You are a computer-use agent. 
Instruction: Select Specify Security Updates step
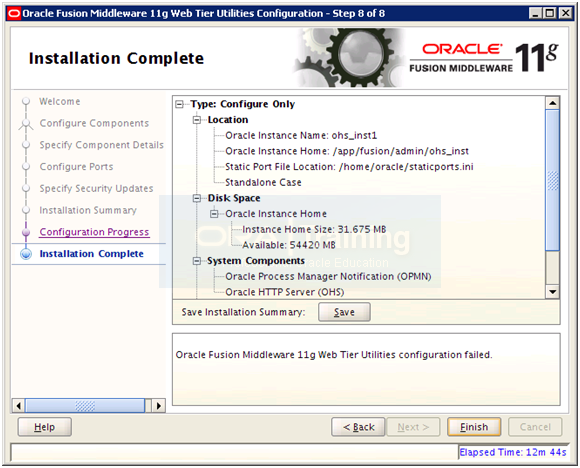(96, 189)
